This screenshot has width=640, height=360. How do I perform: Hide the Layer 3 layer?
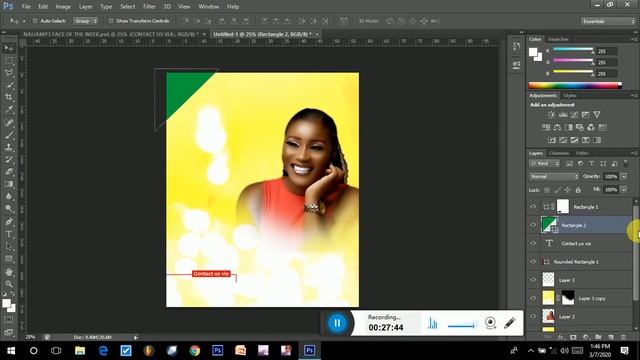coord(533,280)
